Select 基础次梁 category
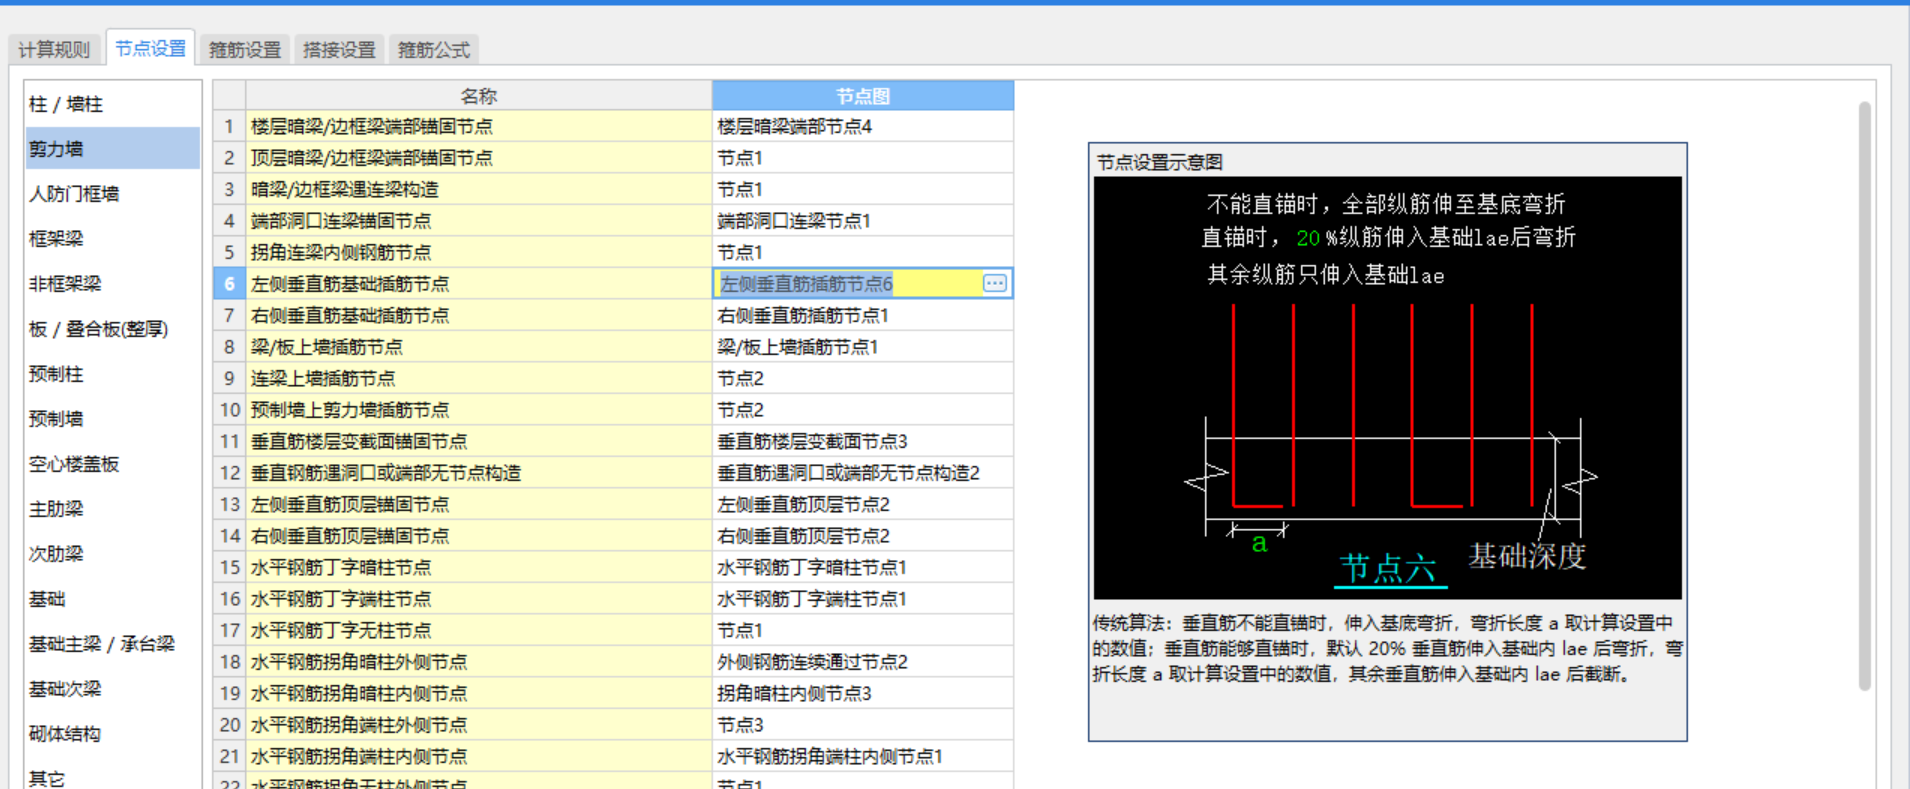Viewport: 1910px width, 789px height. pyautogui.click(x=112, y=689)
